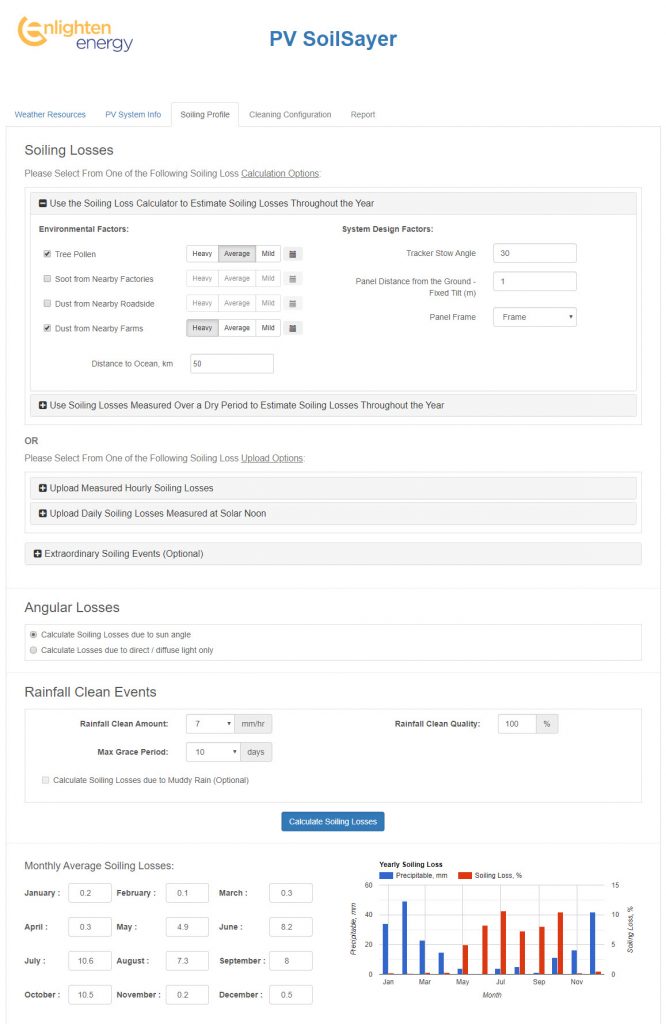This screenshot has height=1024, width=666.
Task: Expand Upload Daily Soiling Losses at Solar Noon
Action: [x=333, y=514]
